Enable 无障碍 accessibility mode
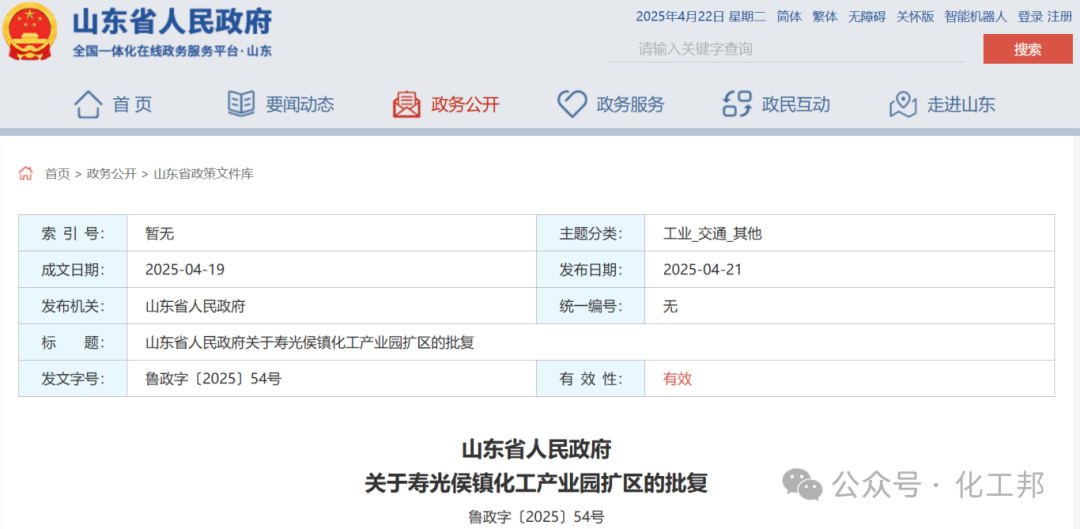This screenshot has width=1080, height=529. pos(866,16)
